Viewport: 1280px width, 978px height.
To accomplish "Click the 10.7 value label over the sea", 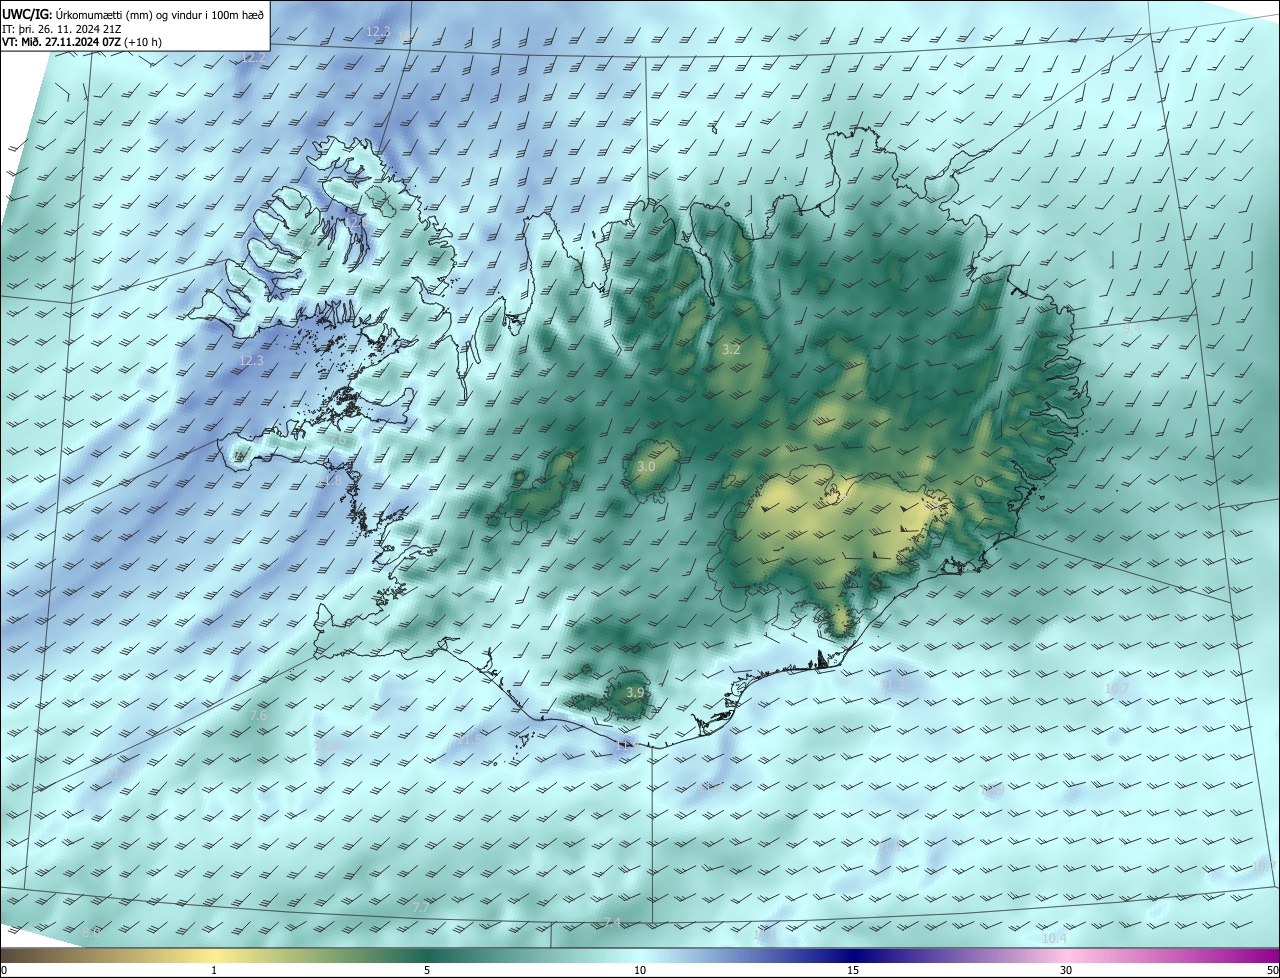I will point(1116,688).
